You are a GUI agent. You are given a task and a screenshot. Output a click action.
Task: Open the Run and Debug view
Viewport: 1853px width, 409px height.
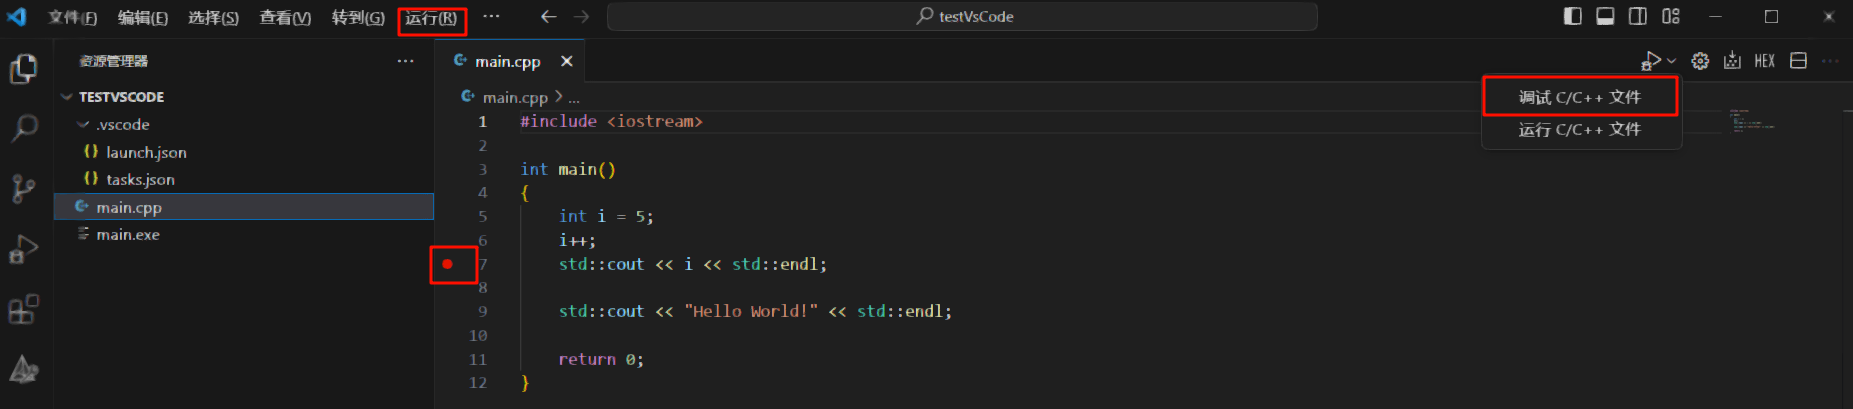pos(24,249)
